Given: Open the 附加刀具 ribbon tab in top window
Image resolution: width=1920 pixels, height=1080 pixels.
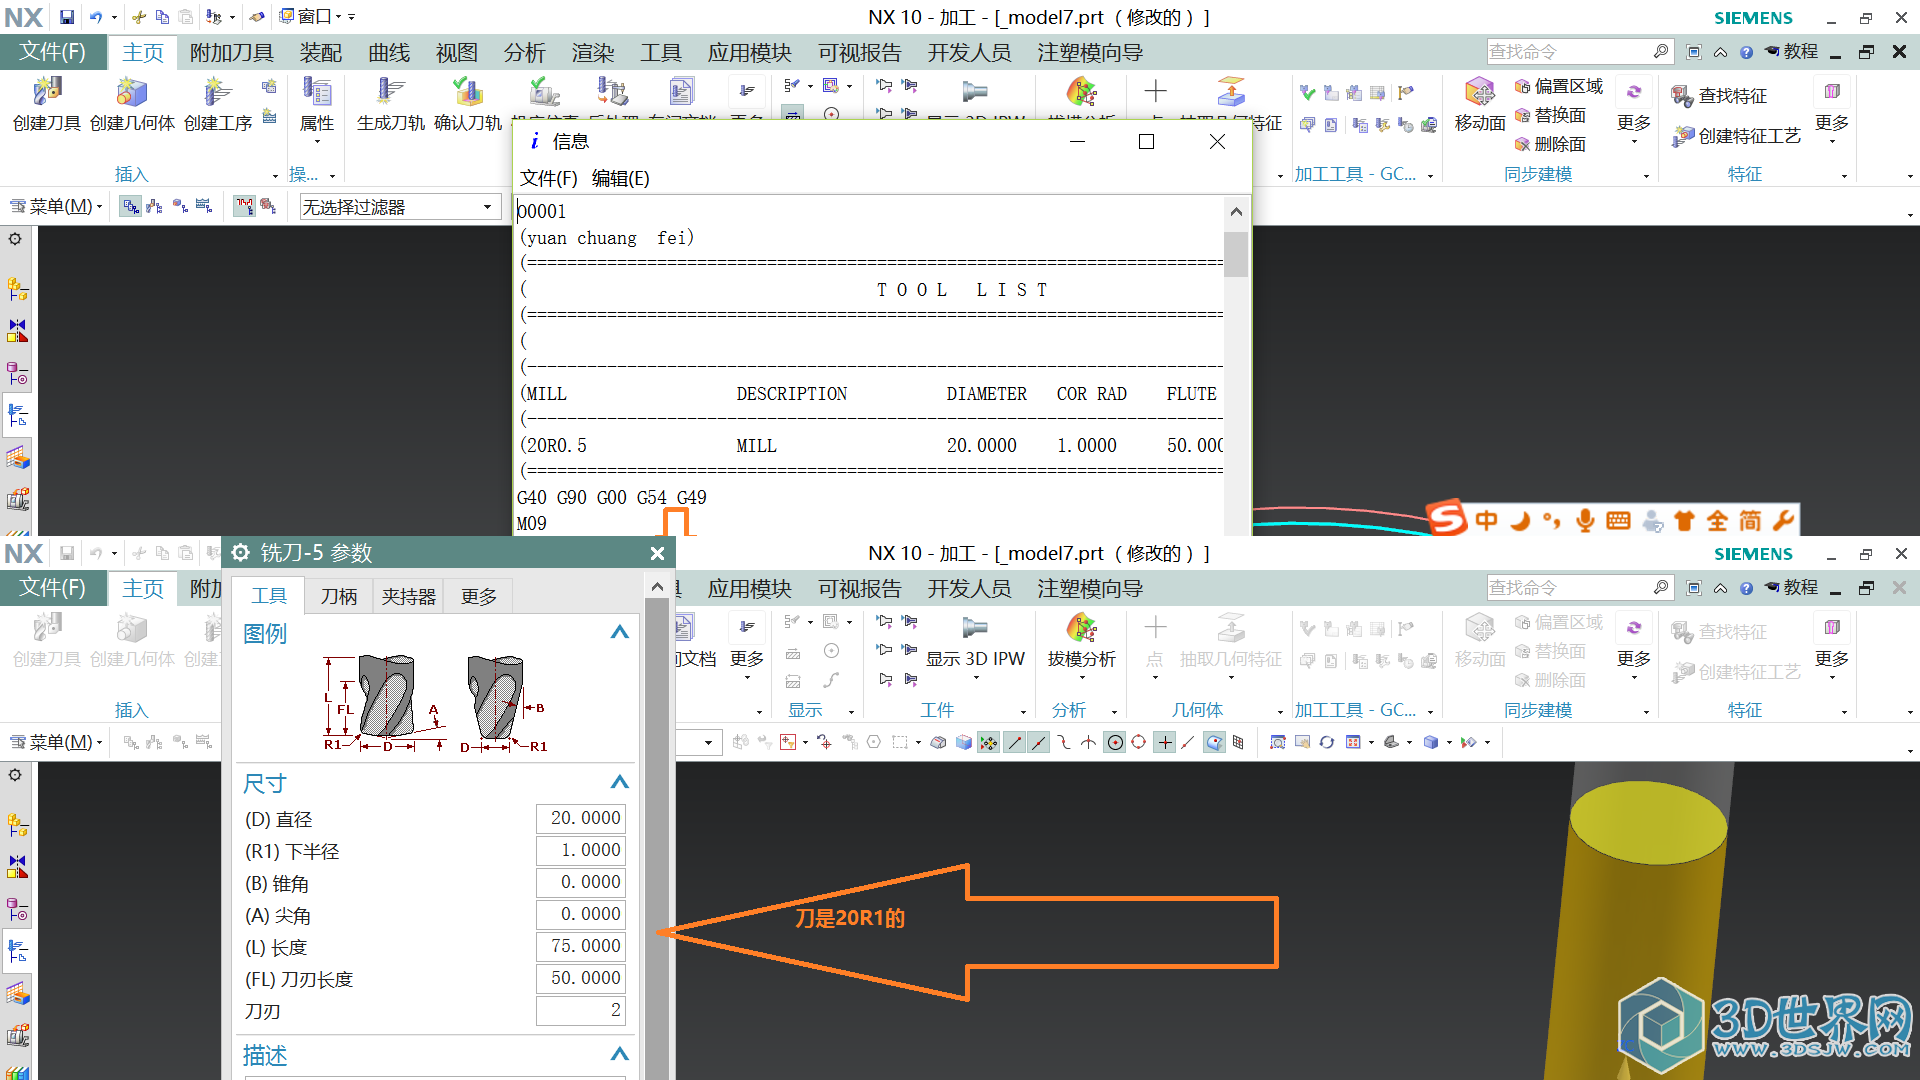Looking at the screenshot, I should [x=232, y=52].
